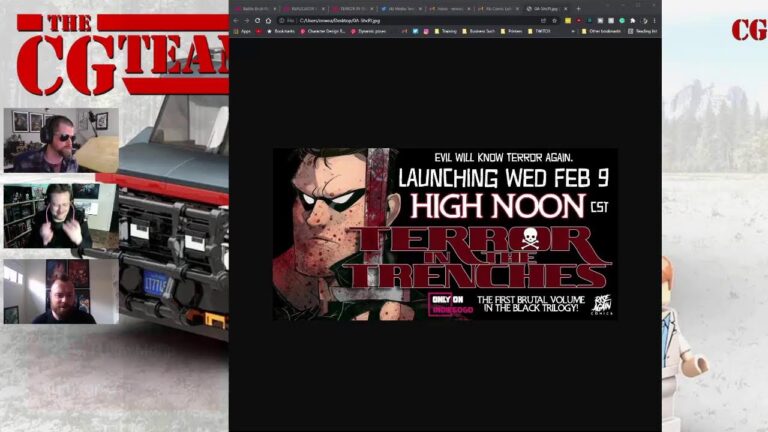Go to the browser home page icon

tap(268, 20)
